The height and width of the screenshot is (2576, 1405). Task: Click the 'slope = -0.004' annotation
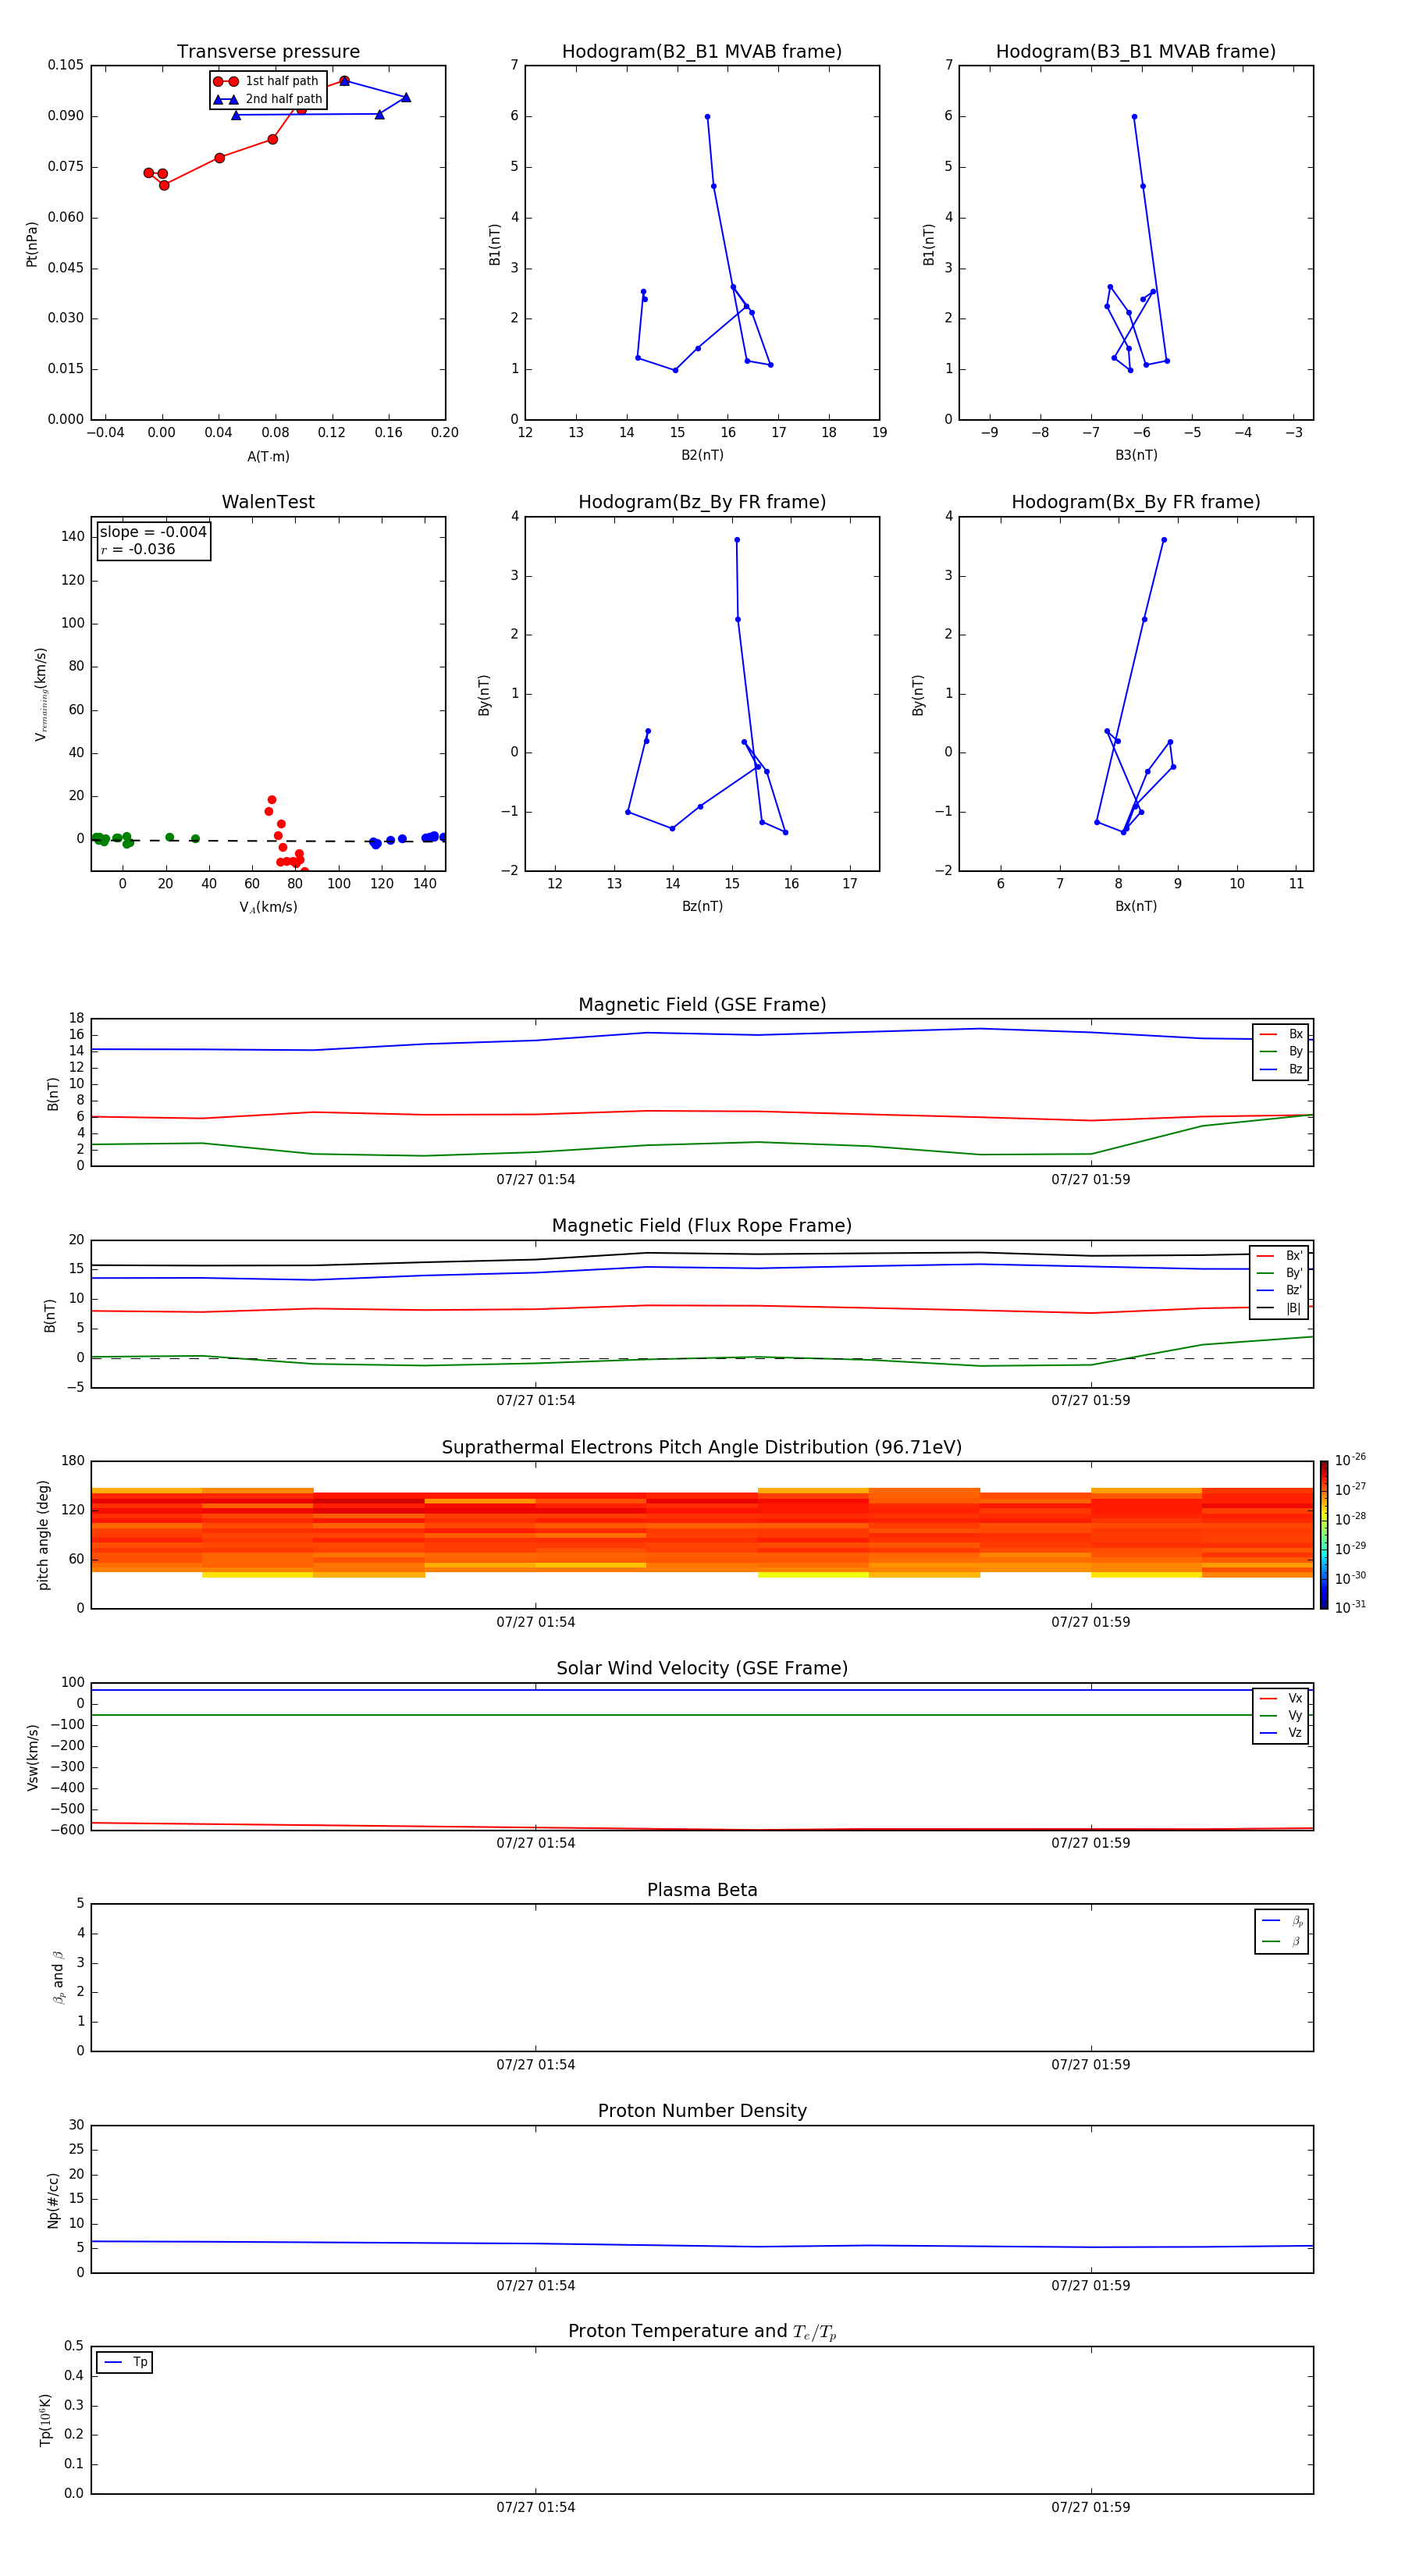[x=153, y=532]
